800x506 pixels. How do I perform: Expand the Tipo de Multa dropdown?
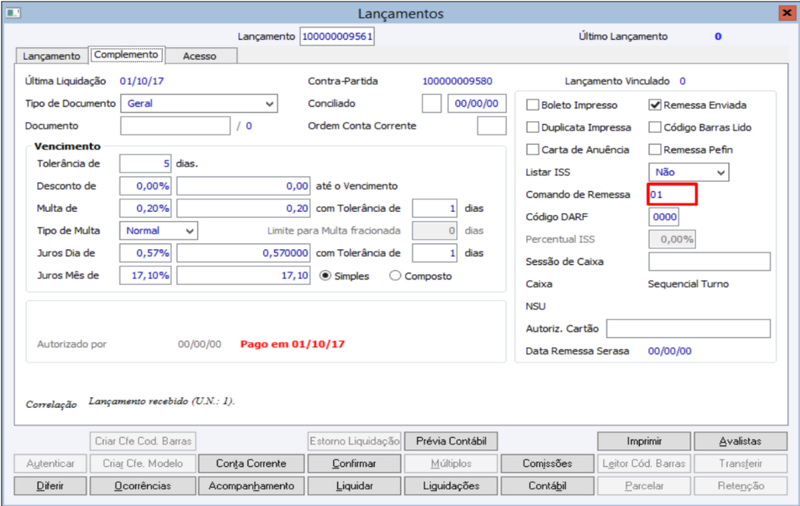(159, 231)
